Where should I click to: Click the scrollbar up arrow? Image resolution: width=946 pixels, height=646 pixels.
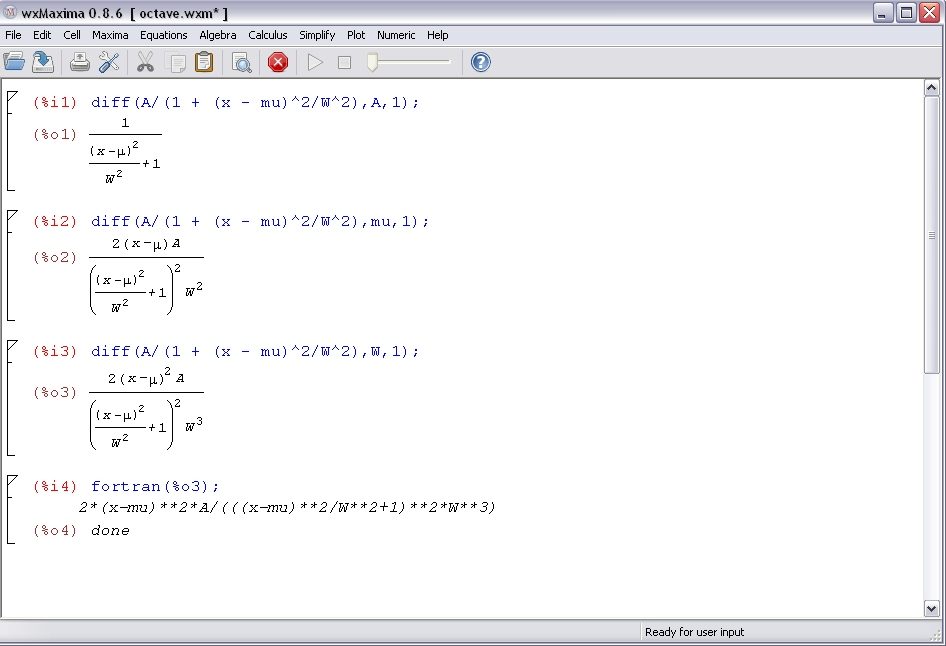(931, 88)
